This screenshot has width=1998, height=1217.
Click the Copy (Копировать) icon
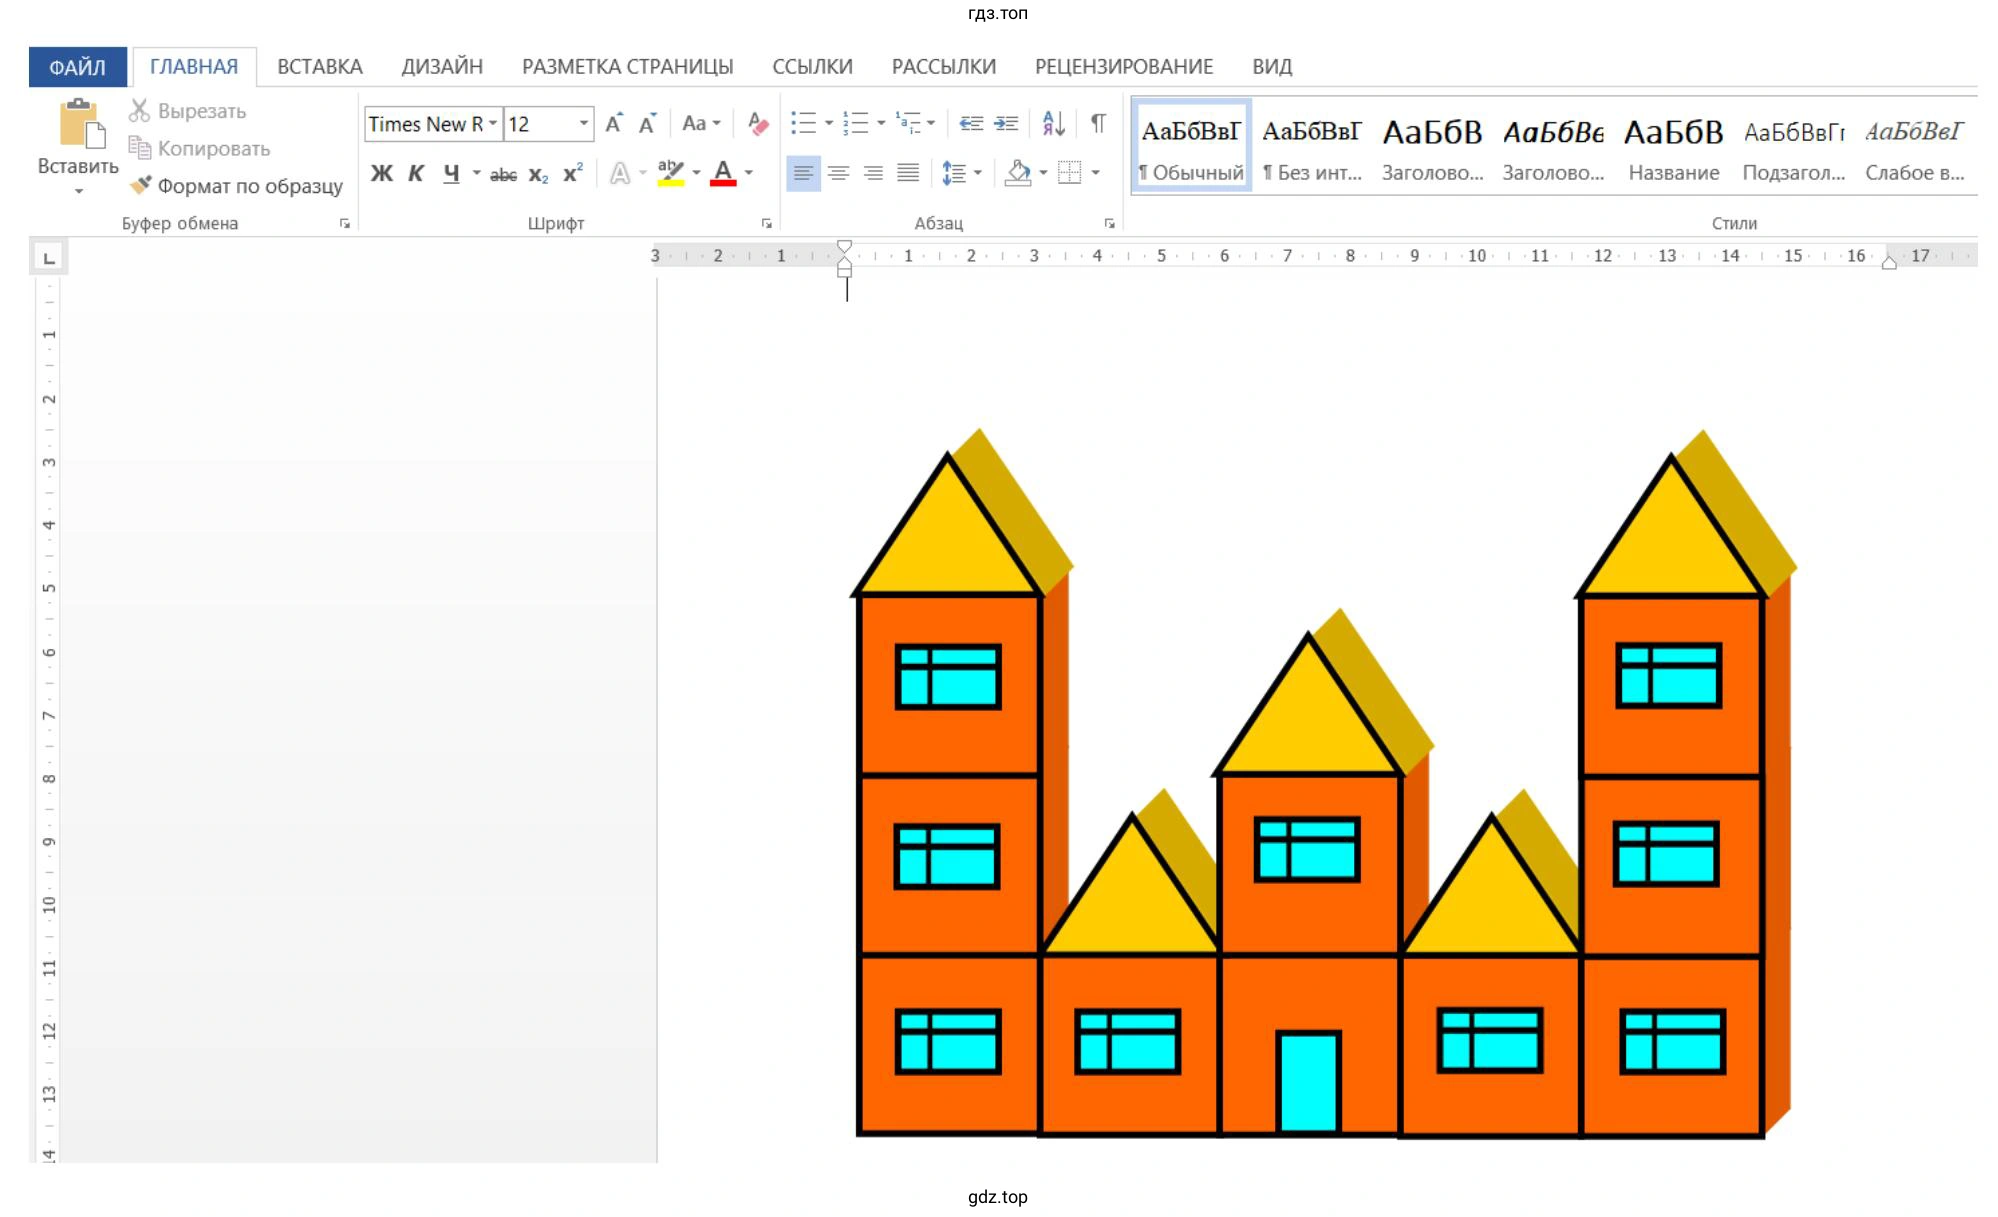coord(139,148)
